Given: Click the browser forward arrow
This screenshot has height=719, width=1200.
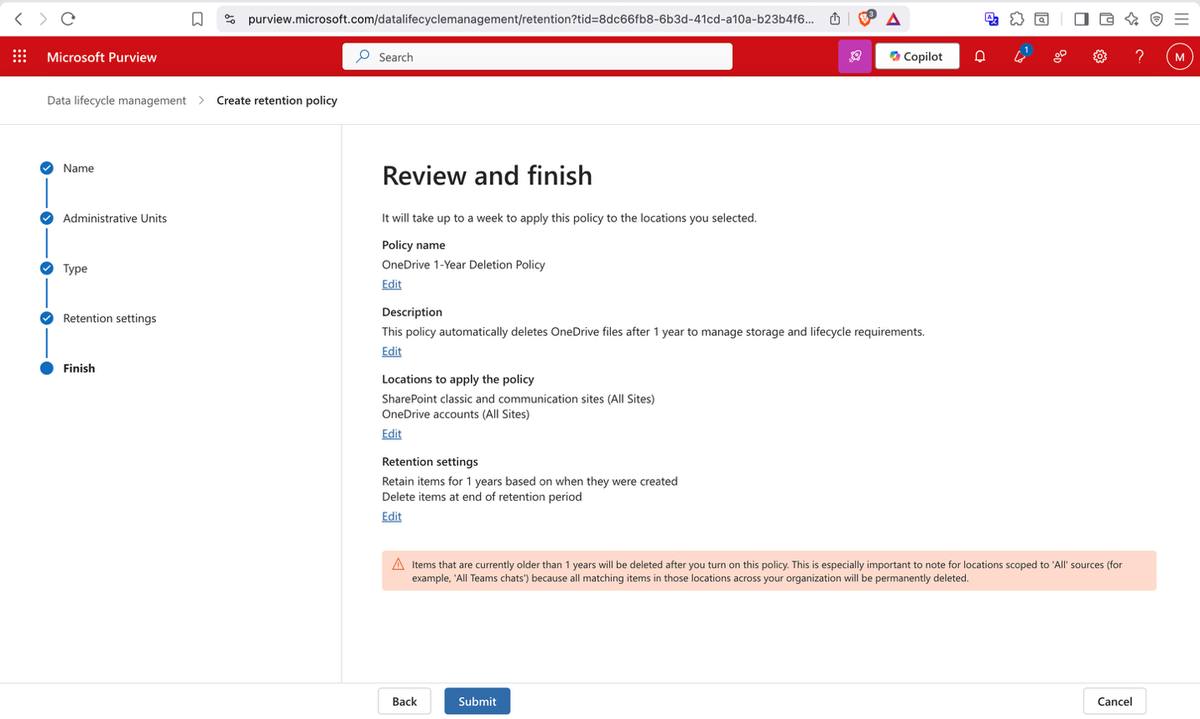Looking at the screenshot, I should point(42,18).
